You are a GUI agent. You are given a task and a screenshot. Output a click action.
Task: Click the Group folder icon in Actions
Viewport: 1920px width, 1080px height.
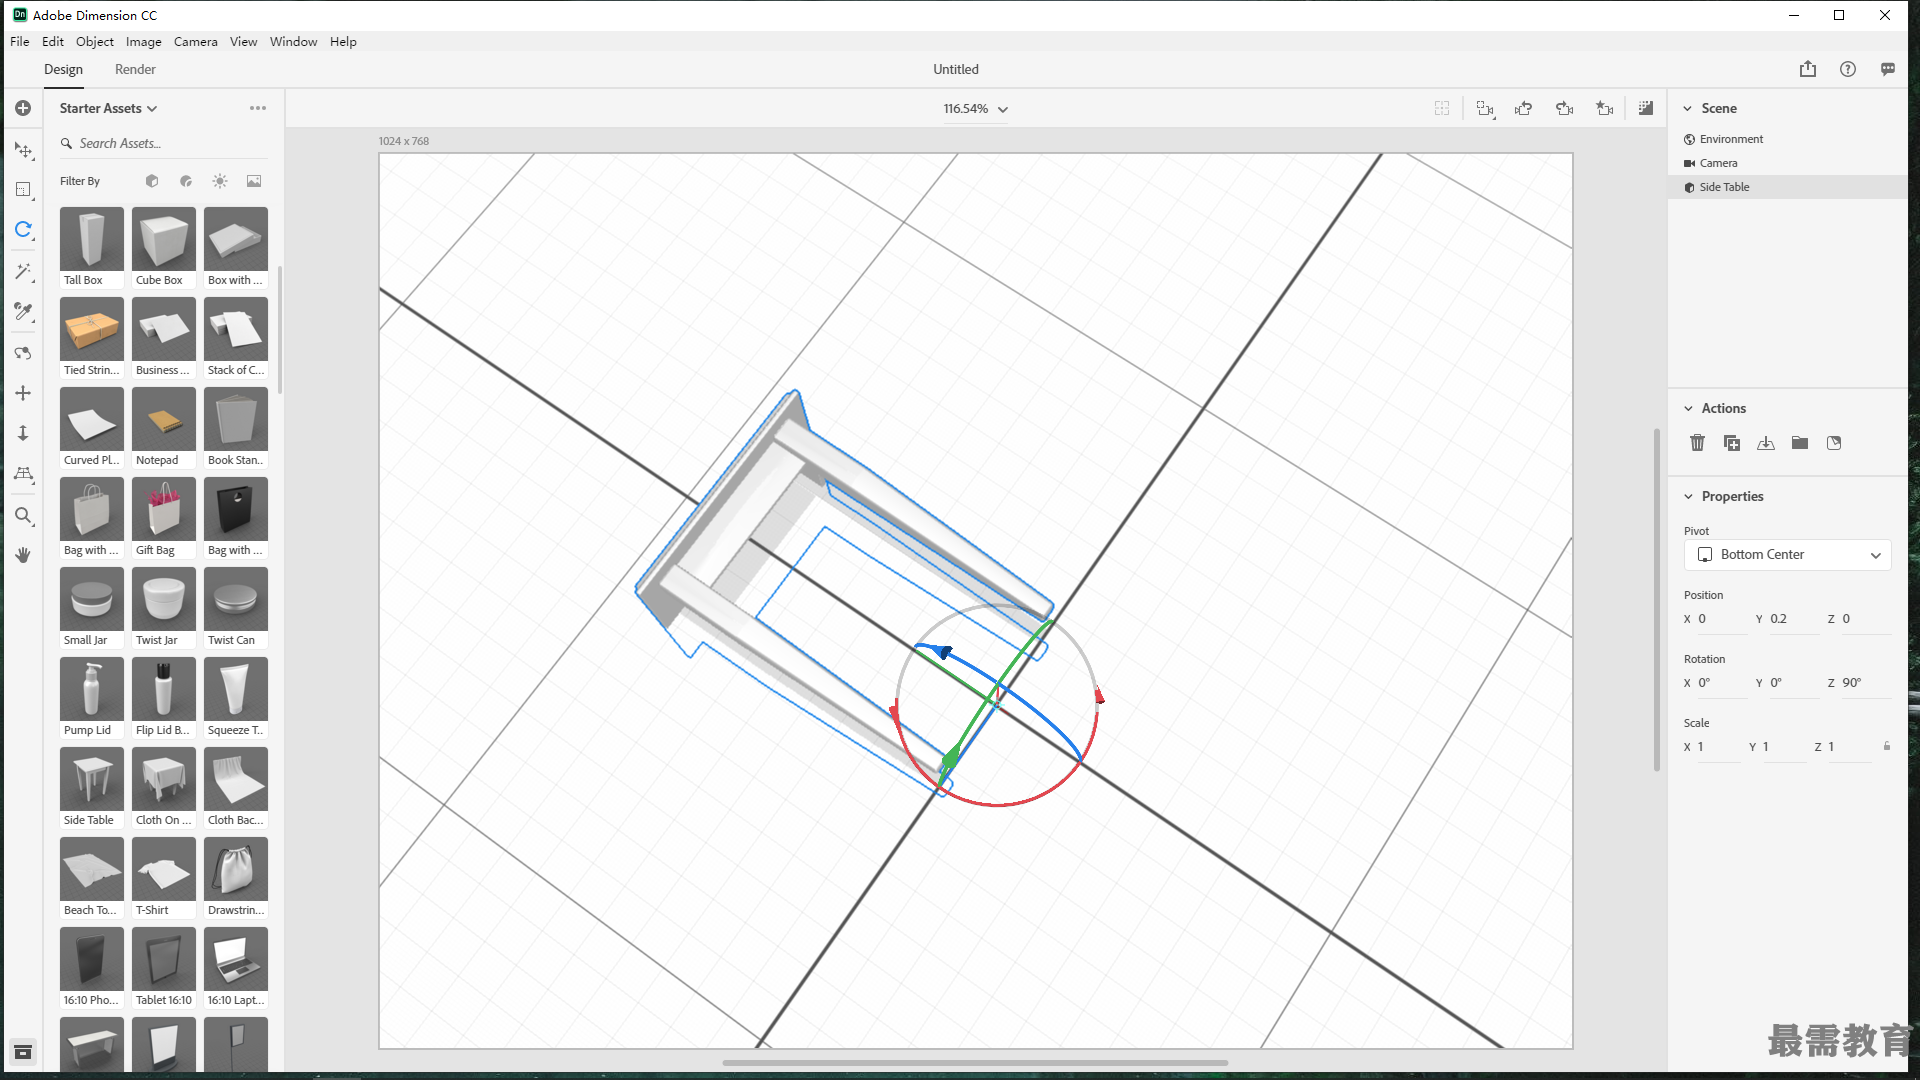(x=1800, y=443)
